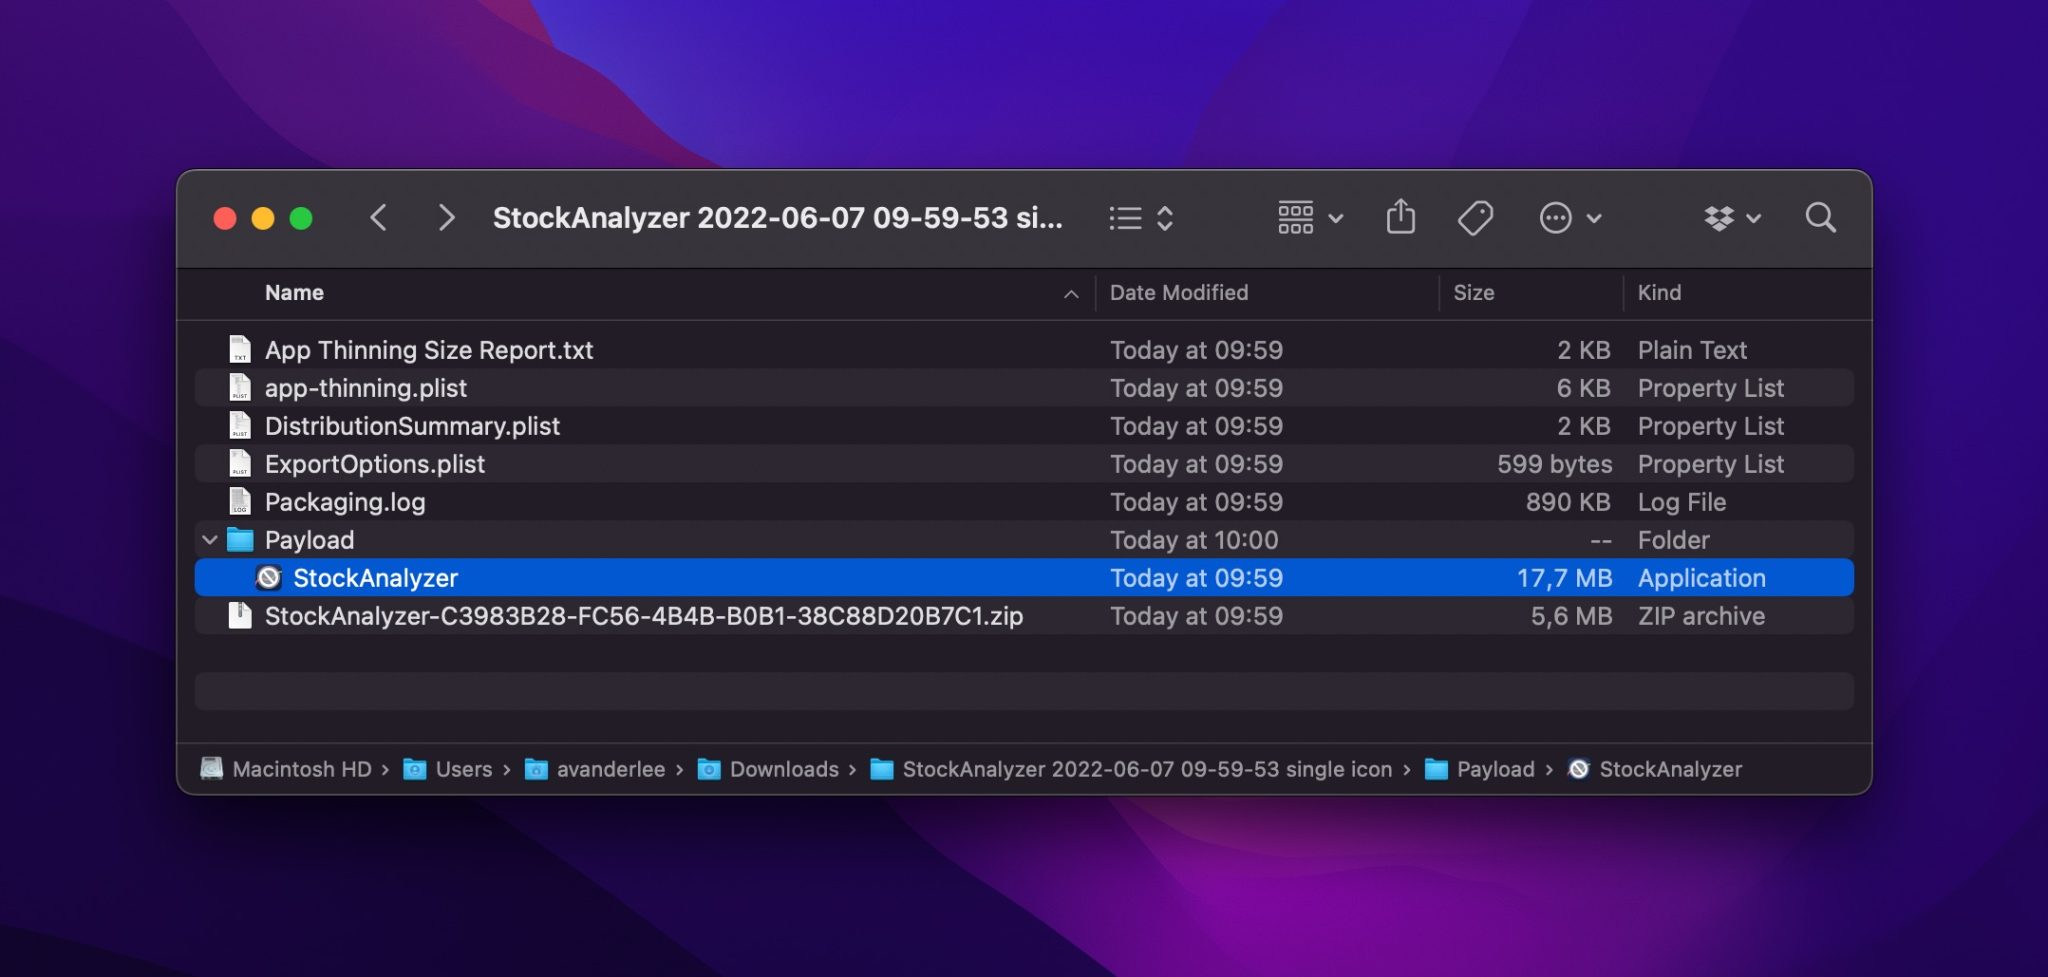Screen dimensions: 2048x977
Task: Open the Share icon in the toolbar
Action: point(1401,217)
